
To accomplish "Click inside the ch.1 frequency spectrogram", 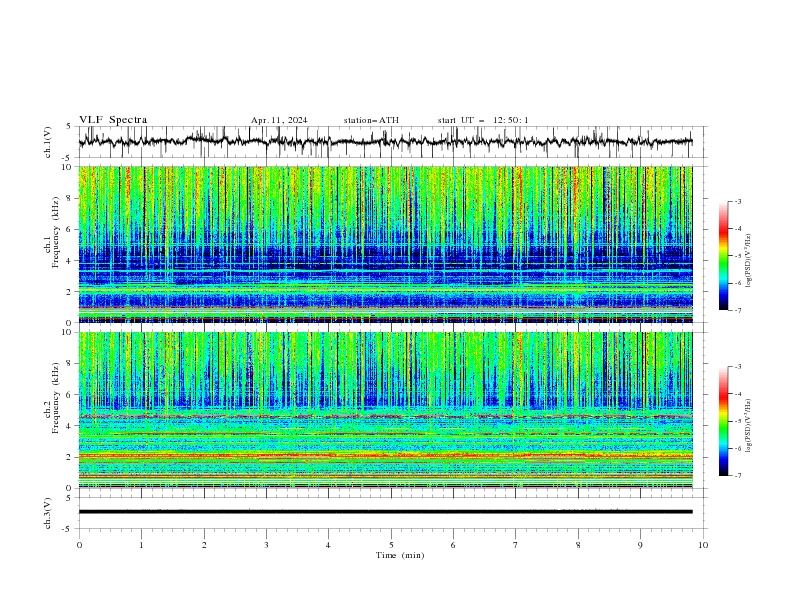I will 385,244.
